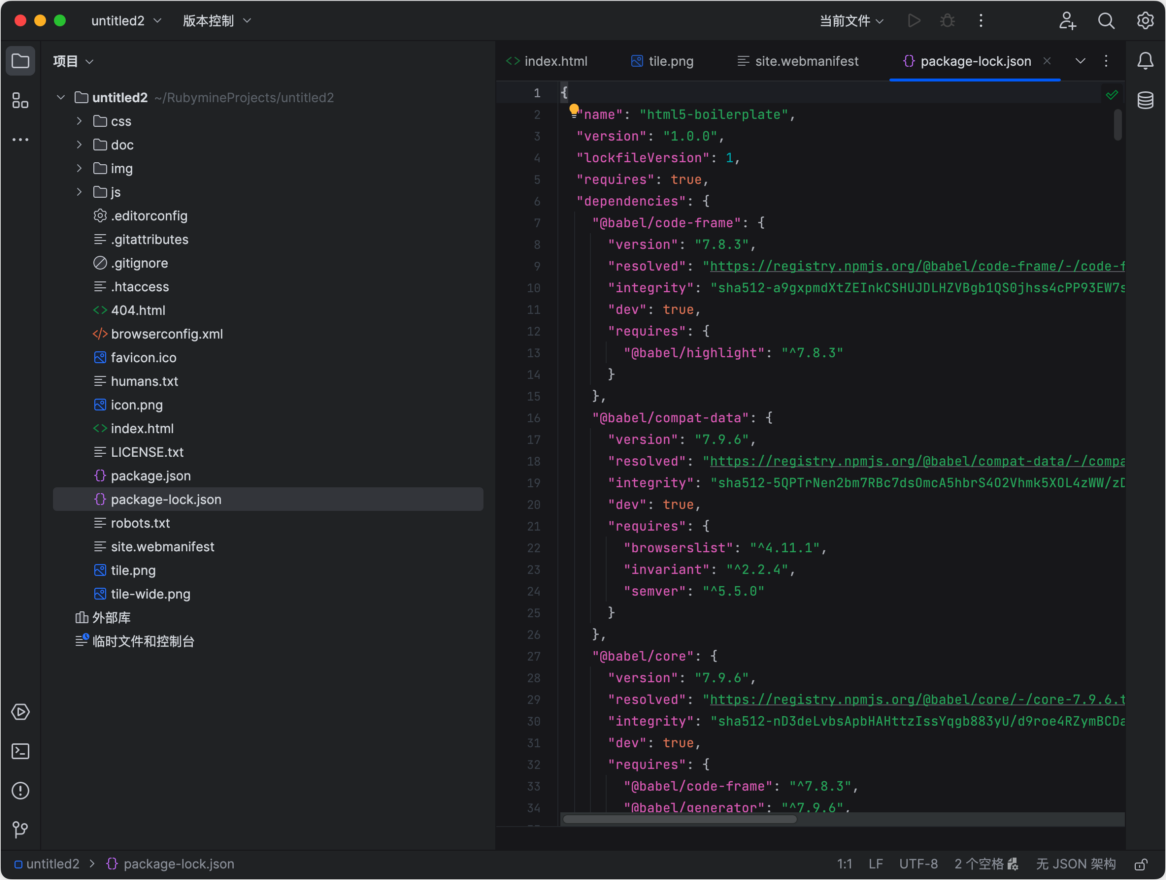
Task: Open the 版本控制 dropdown
Action: (216, 21)
